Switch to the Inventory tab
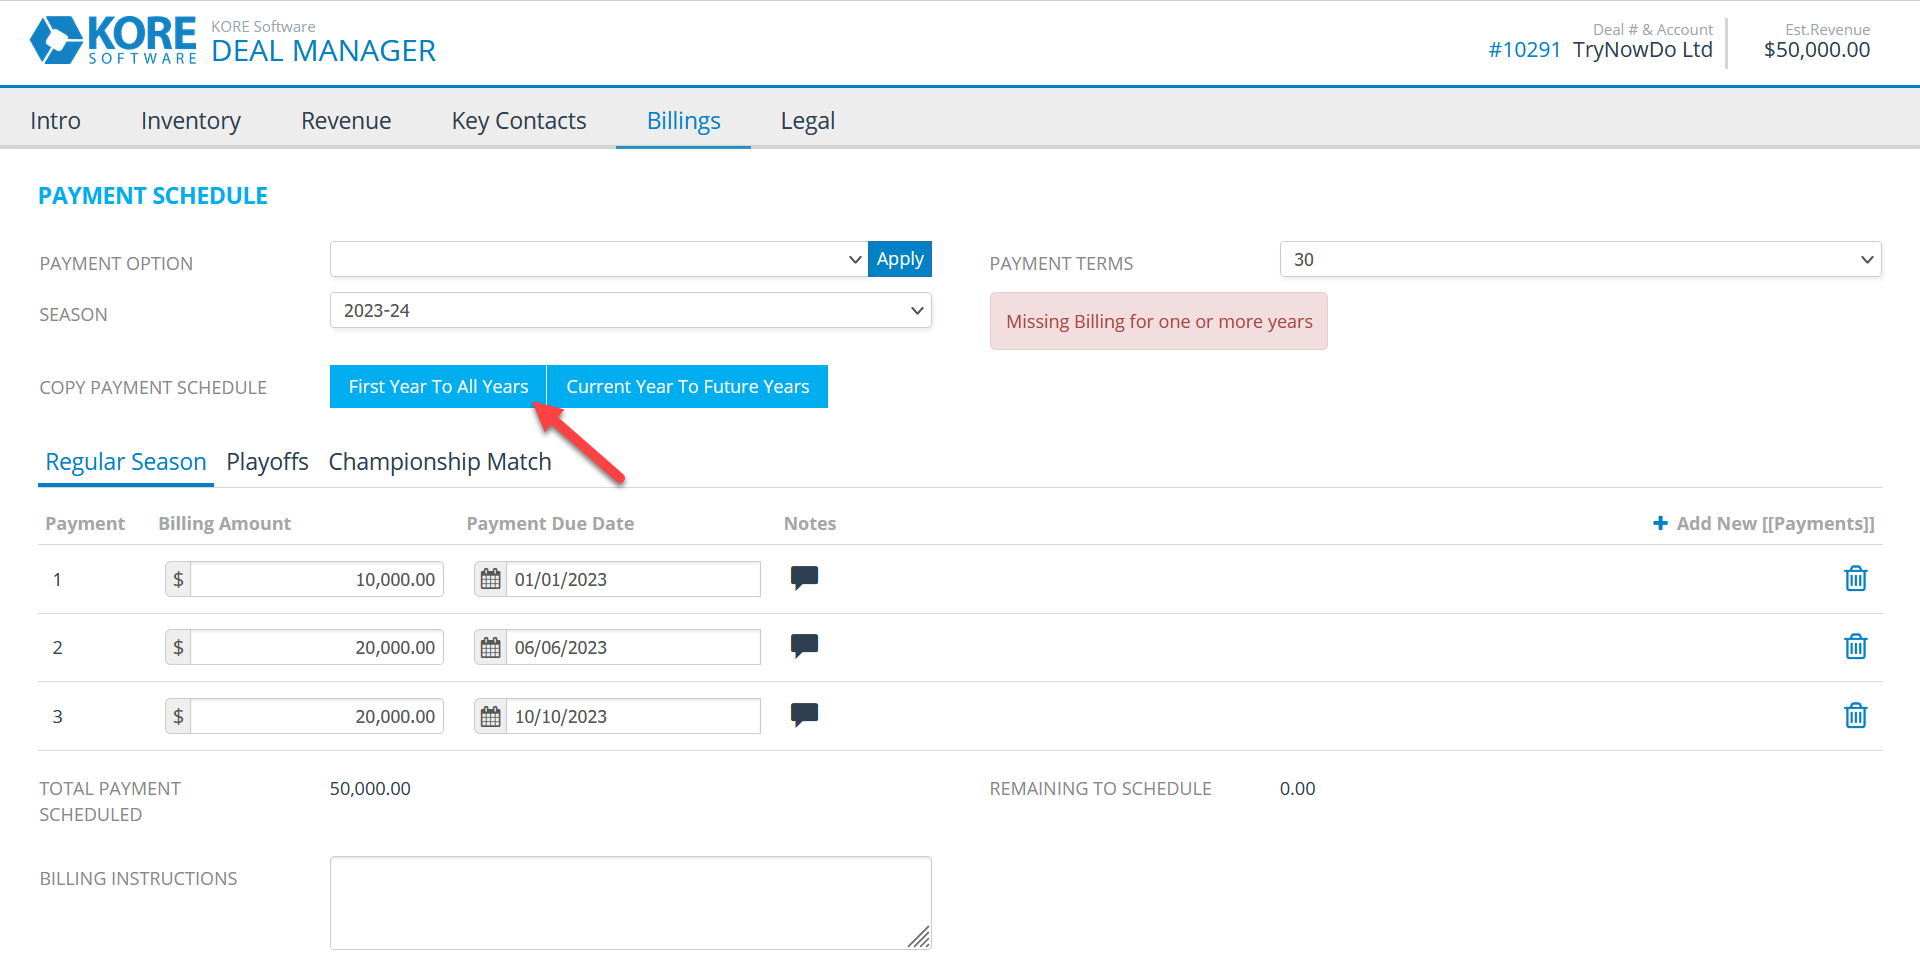The height and width of the screenshot is (970, 1920). click(191, 121)
